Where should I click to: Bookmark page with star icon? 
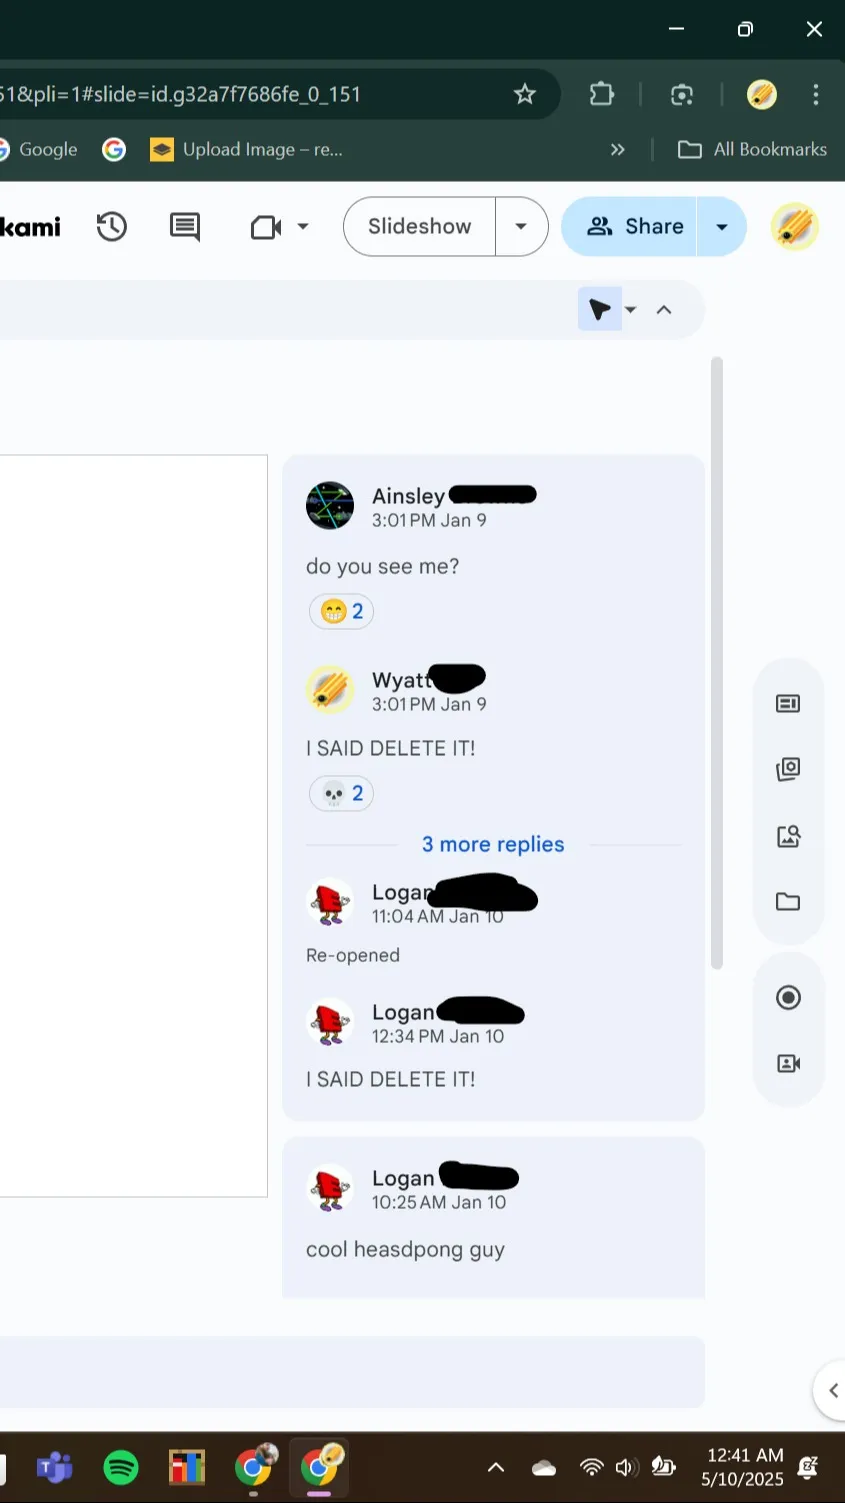524,94
